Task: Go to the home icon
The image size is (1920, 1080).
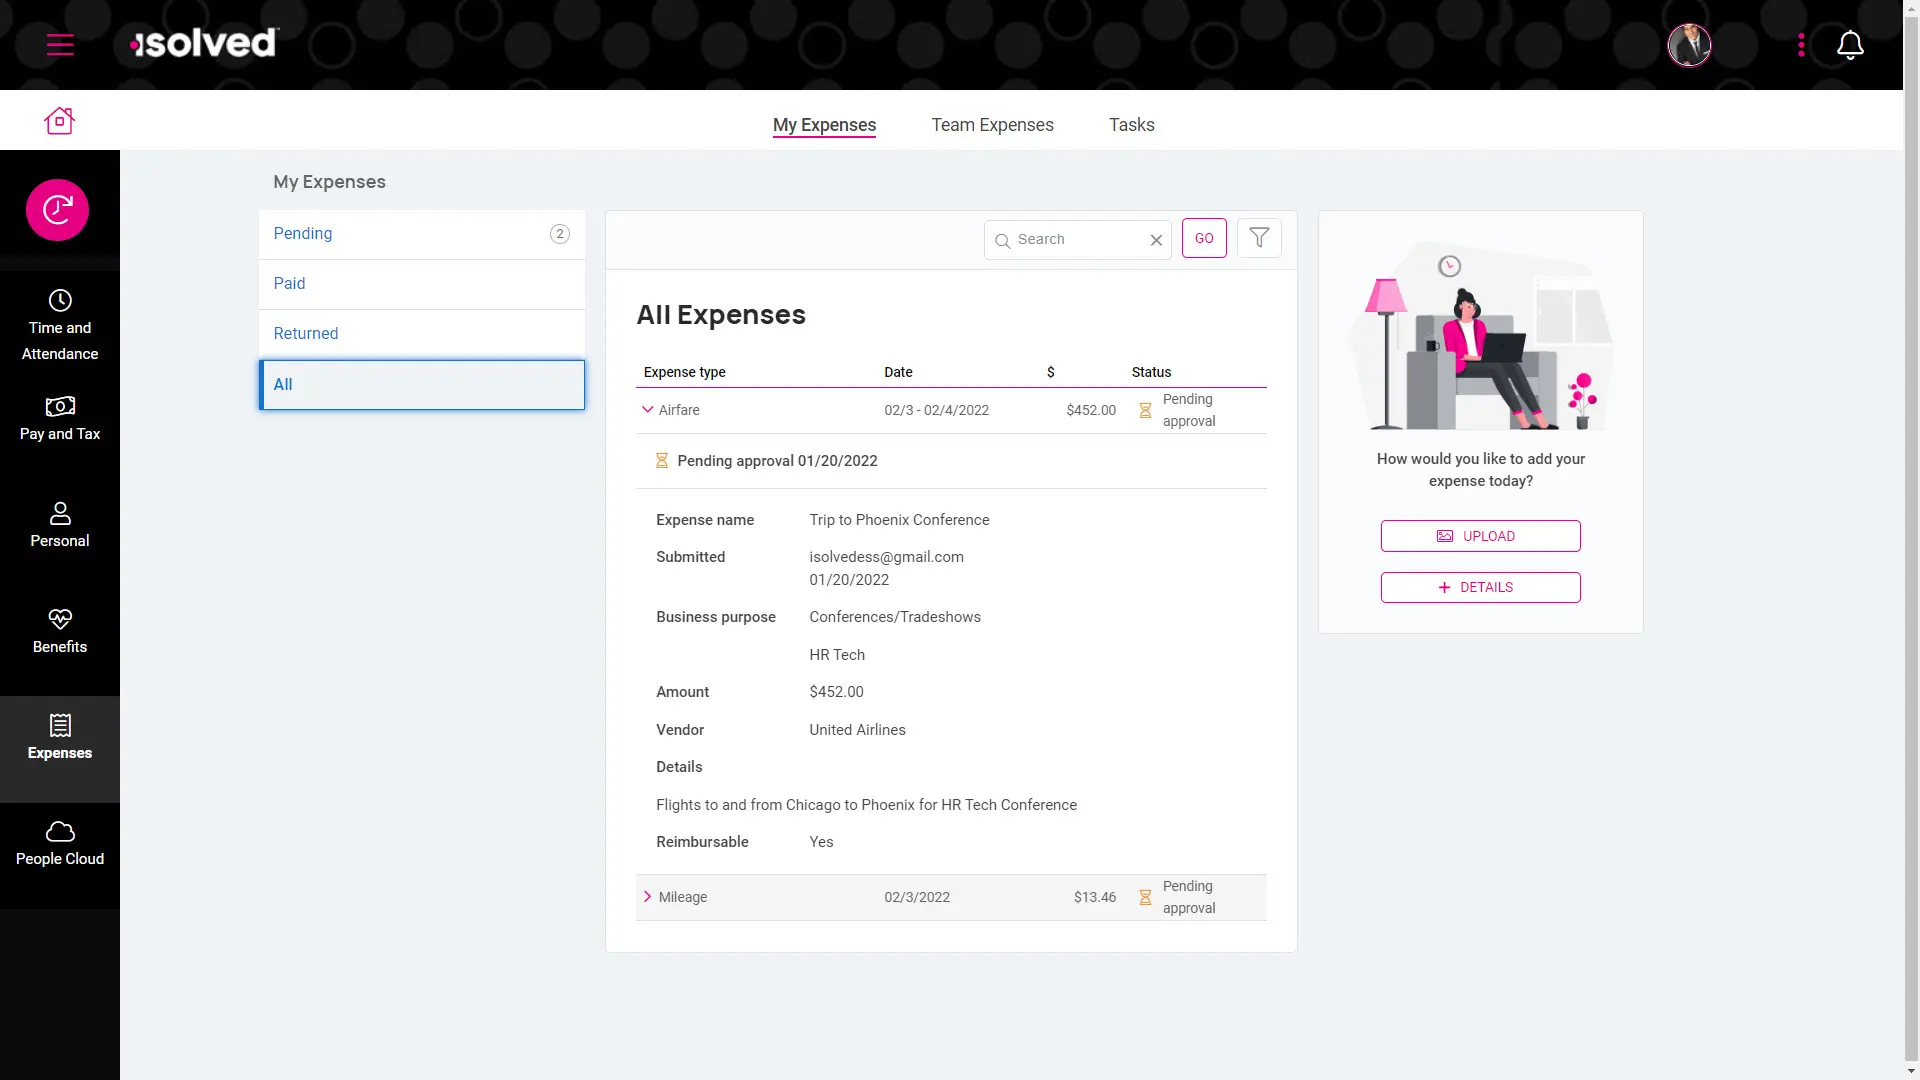Action: point(60,121)
